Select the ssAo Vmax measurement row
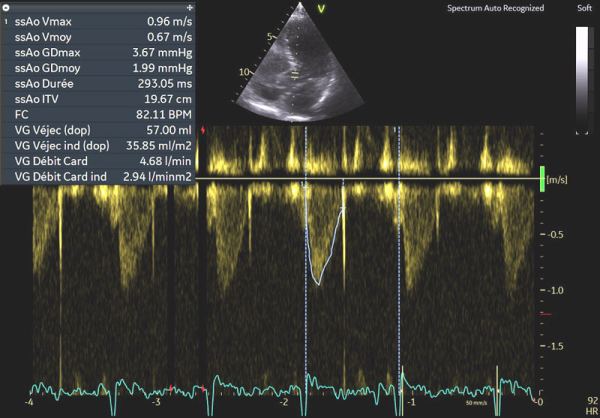 [100, 20]
